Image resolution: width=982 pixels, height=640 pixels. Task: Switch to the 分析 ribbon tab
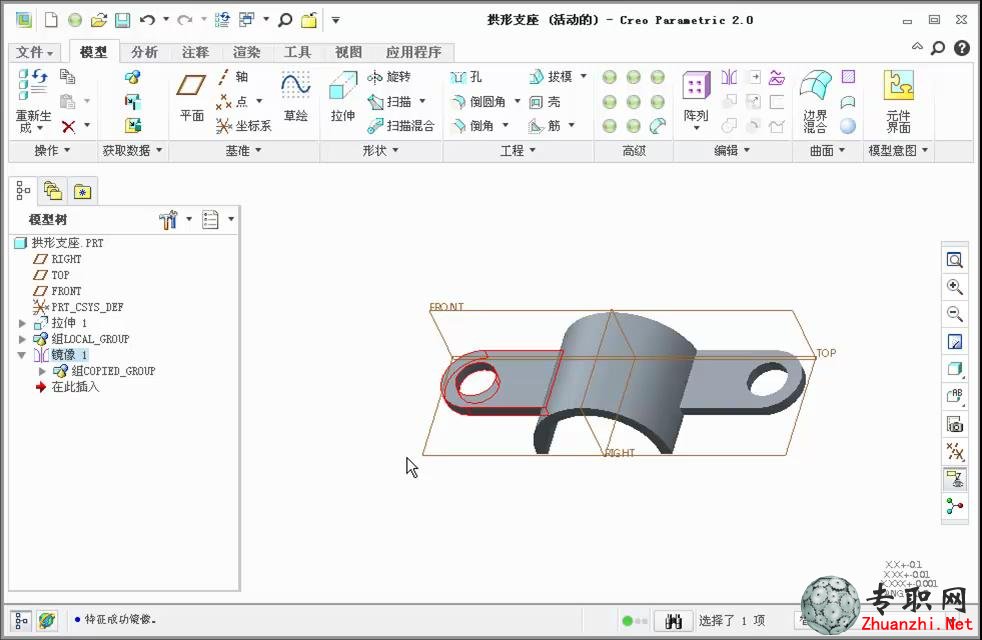145,52
